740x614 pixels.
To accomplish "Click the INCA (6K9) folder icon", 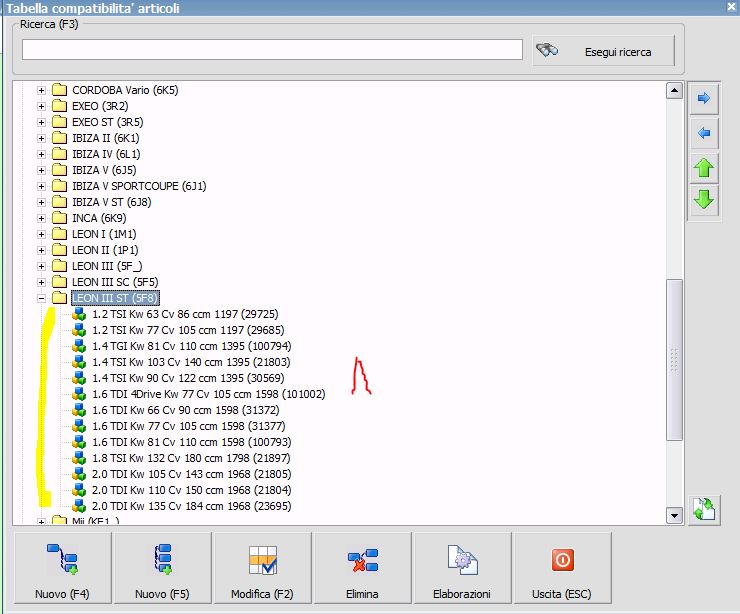I will click(x=59, y=218).
